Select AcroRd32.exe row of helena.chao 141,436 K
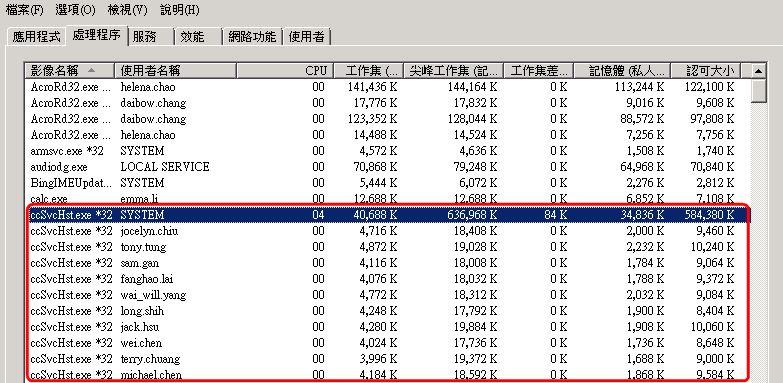Screen dimensions: 783x383 387,87
